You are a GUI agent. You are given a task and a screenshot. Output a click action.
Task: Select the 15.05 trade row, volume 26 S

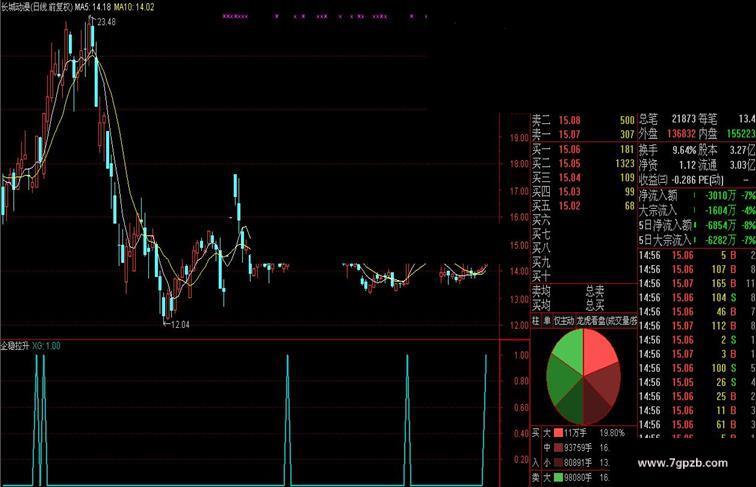click(697, 382)
